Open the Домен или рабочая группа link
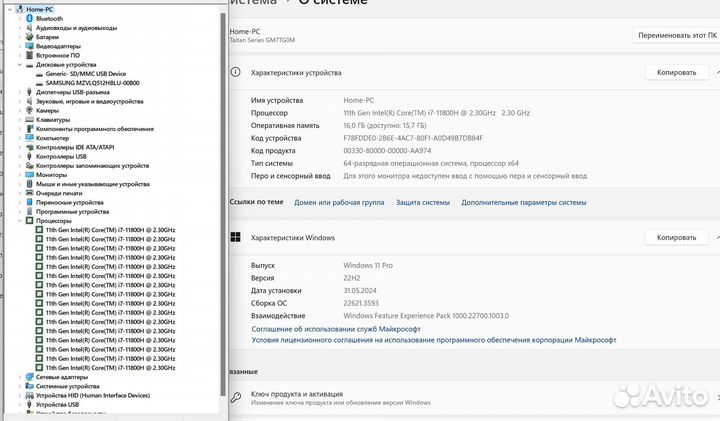Viewport: 720px width, 421px height. tap(339, 202)
